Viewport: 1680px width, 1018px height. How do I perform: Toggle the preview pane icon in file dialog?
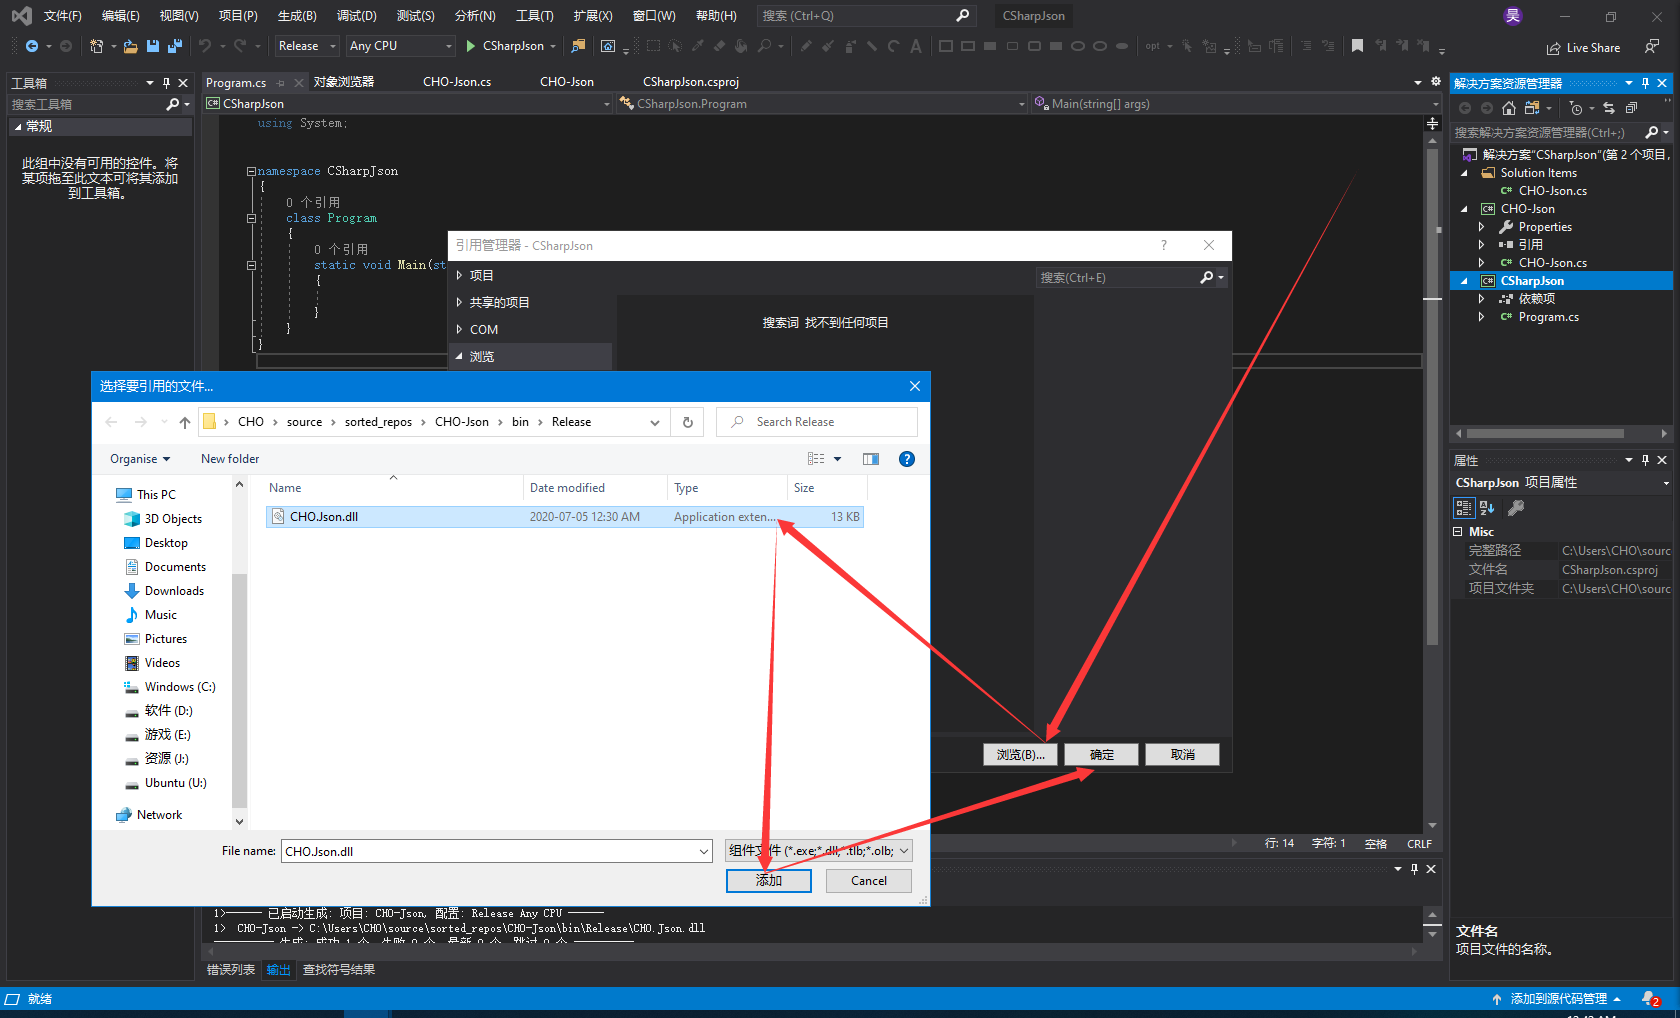(871, 459)
